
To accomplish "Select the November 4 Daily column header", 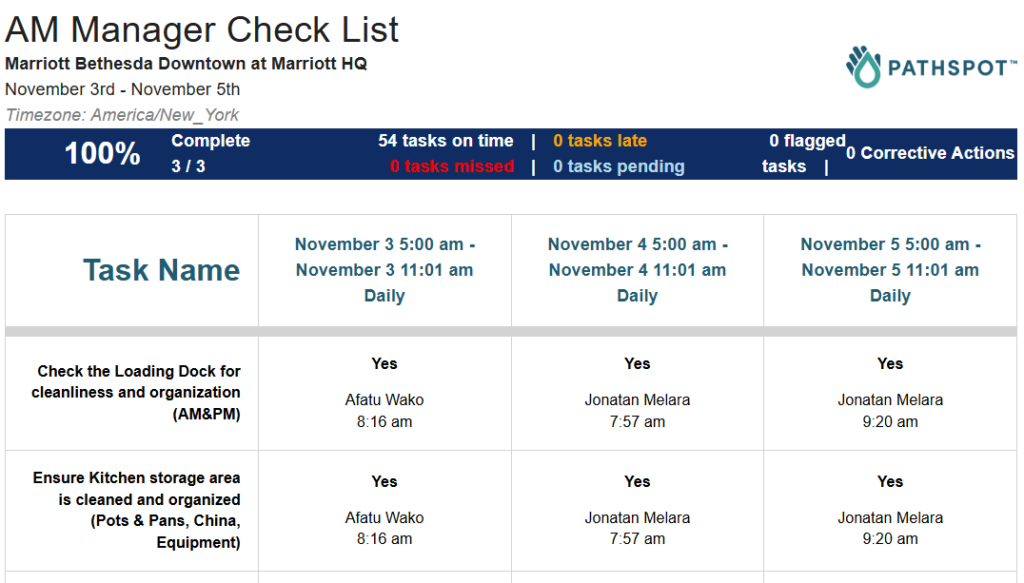I will (x=638, y=270).
